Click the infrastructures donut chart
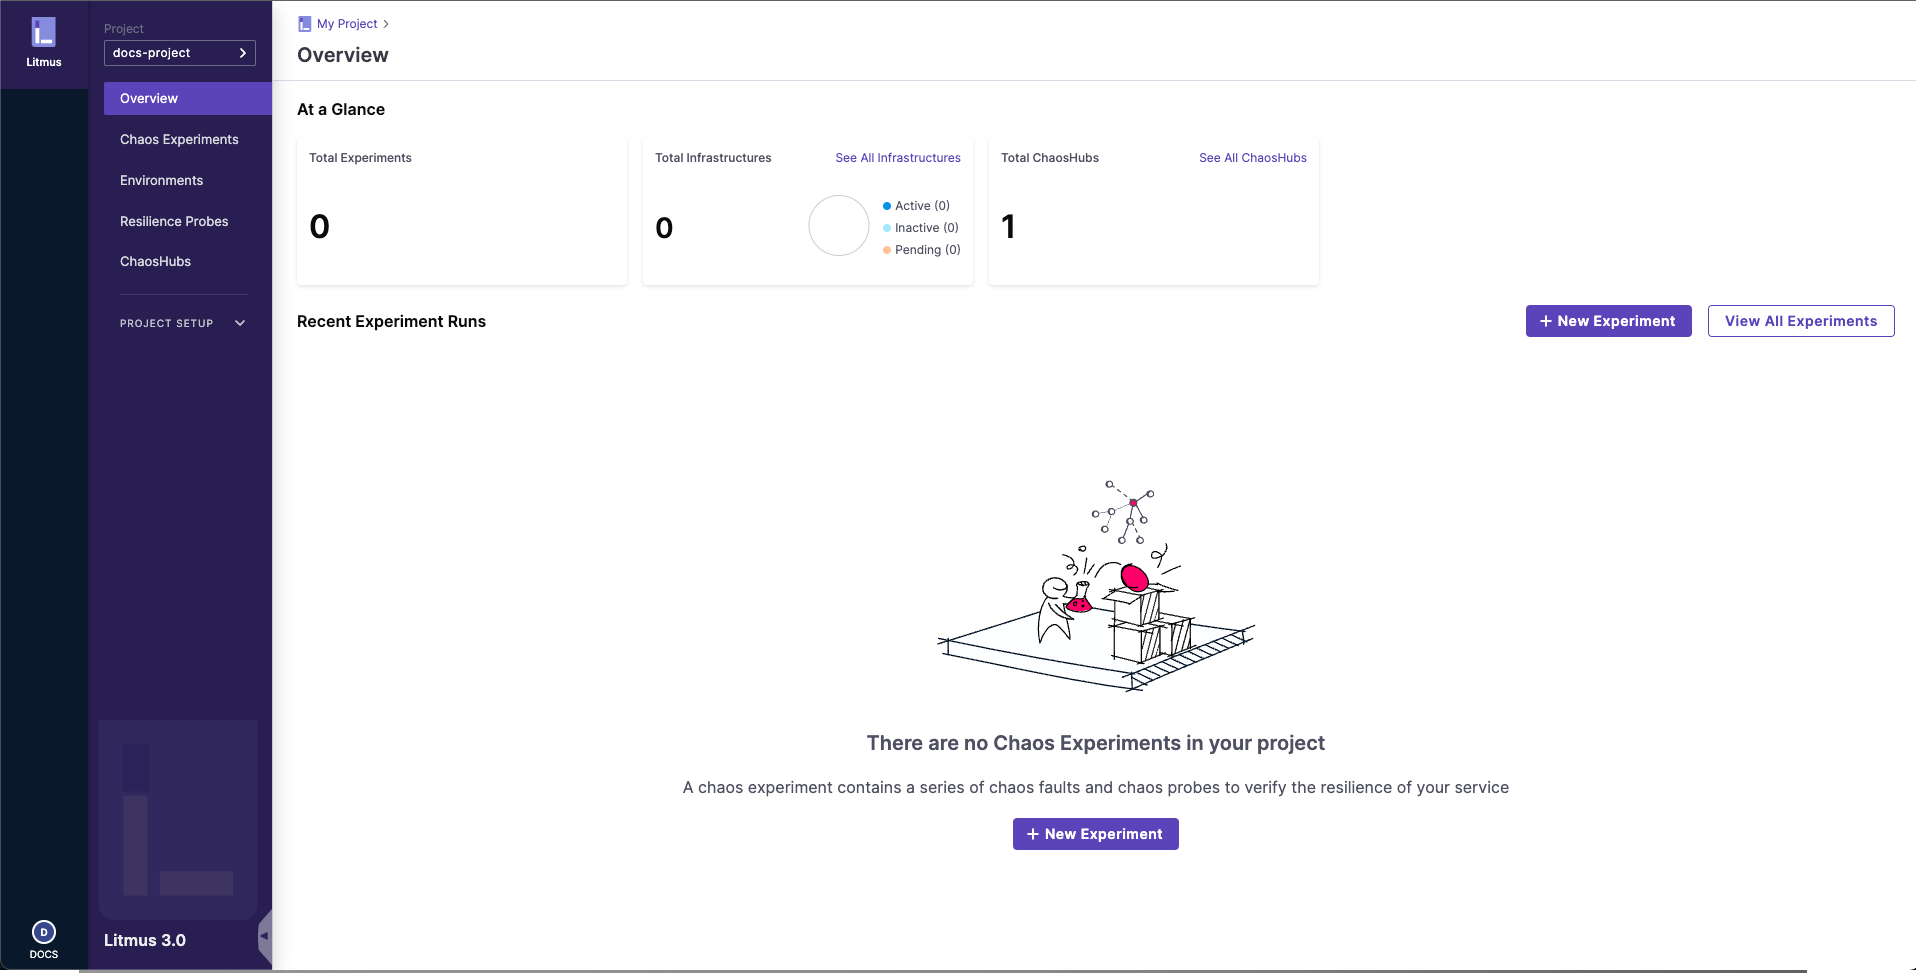Image resolution: width=1916 pixels, height=973 pixels. click(x=838, y=225)
